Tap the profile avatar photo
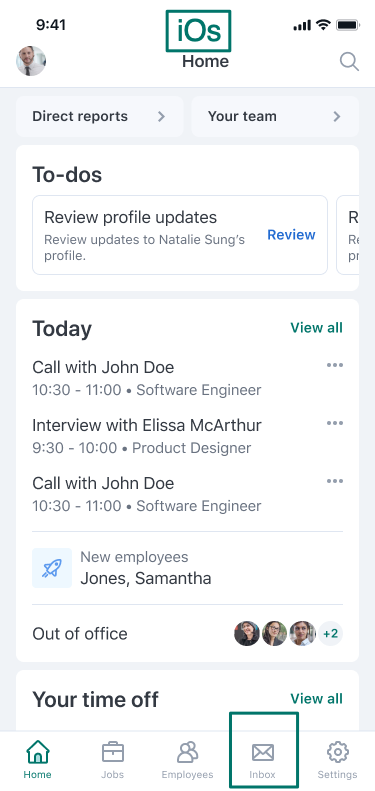The image size is (375, 791). (x=31, y=62)
